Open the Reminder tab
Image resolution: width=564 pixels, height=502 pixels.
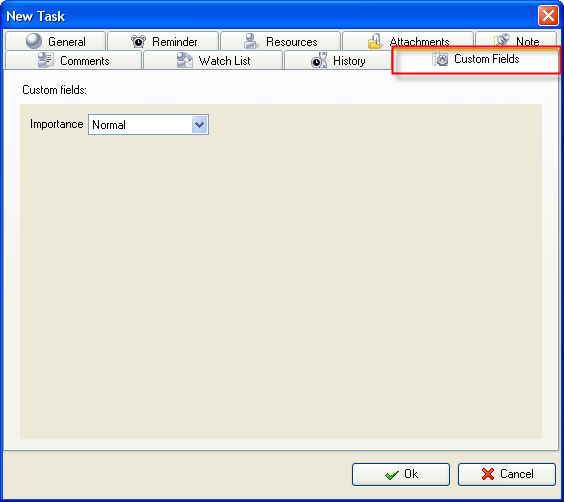click(163, 41)
